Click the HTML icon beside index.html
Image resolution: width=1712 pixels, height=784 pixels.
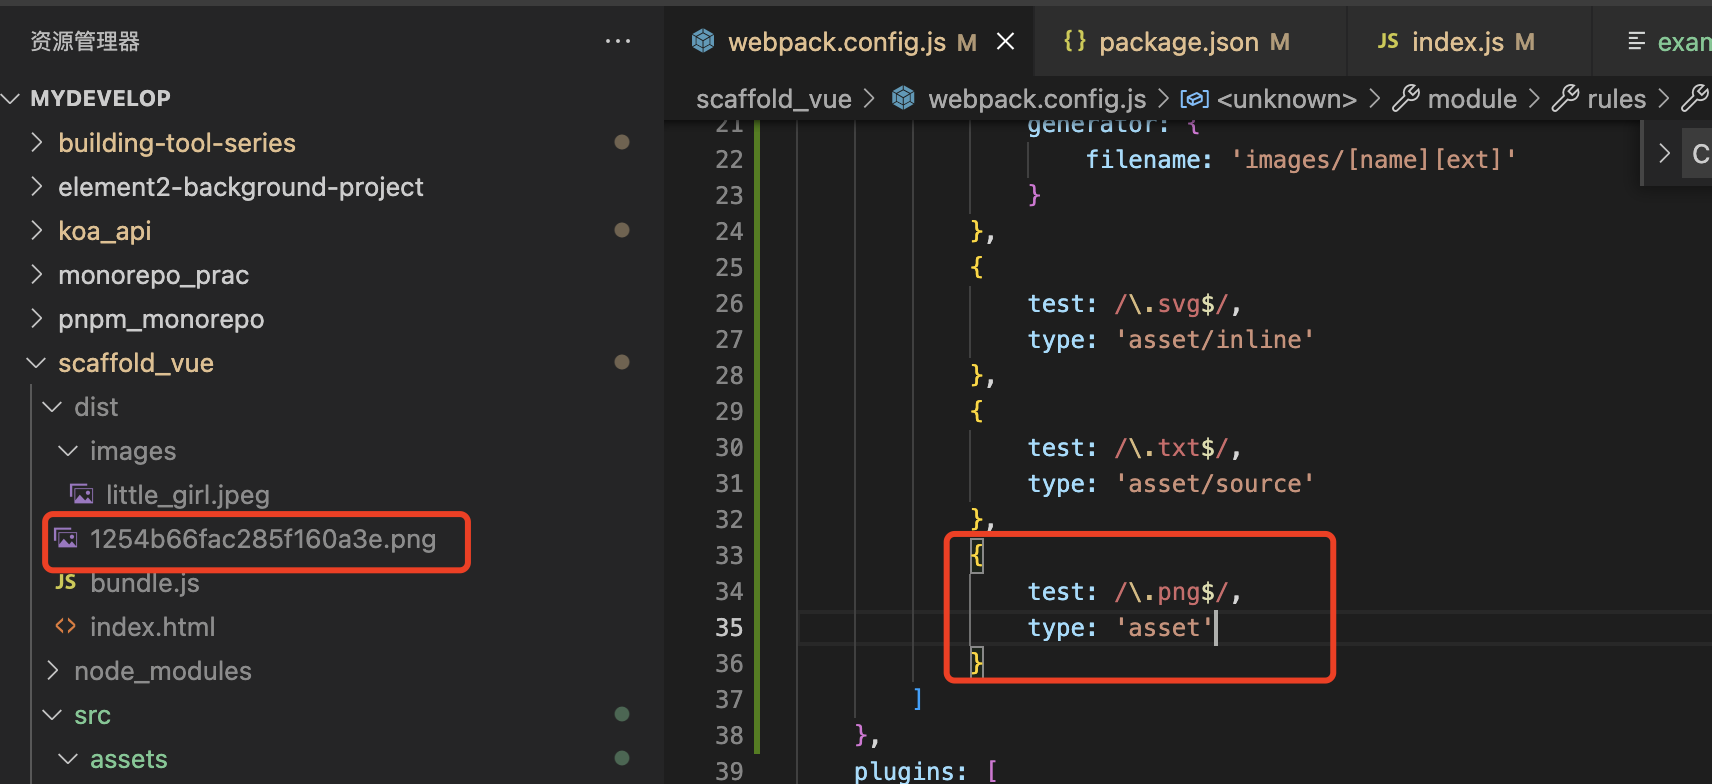pos(66,626)
